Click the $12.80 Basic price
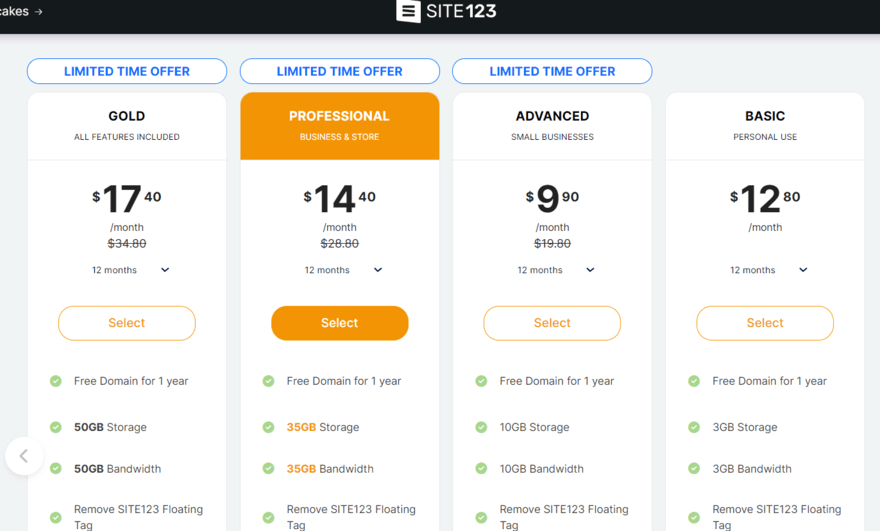Image resolution: width=880 pixels, height=531 pixels. click(x=765, y=199)
